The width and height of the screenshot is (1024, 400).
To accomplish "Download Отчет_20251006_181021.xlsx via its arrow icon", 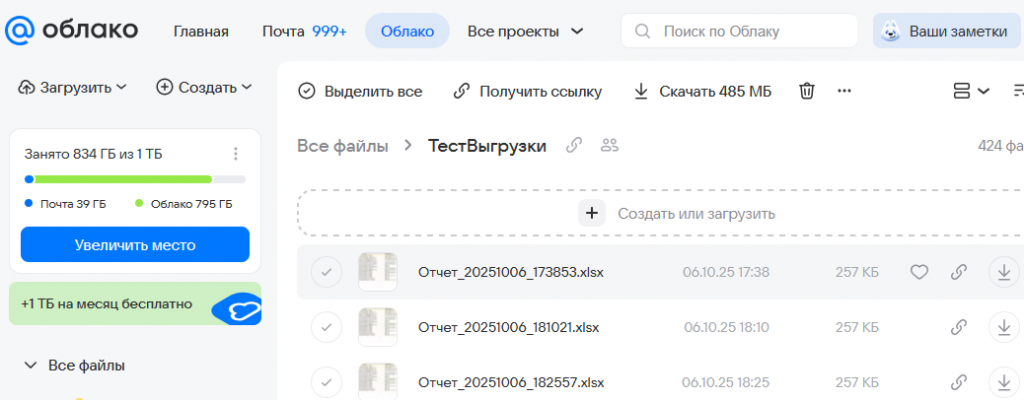I will click(x=1002, y=327).
